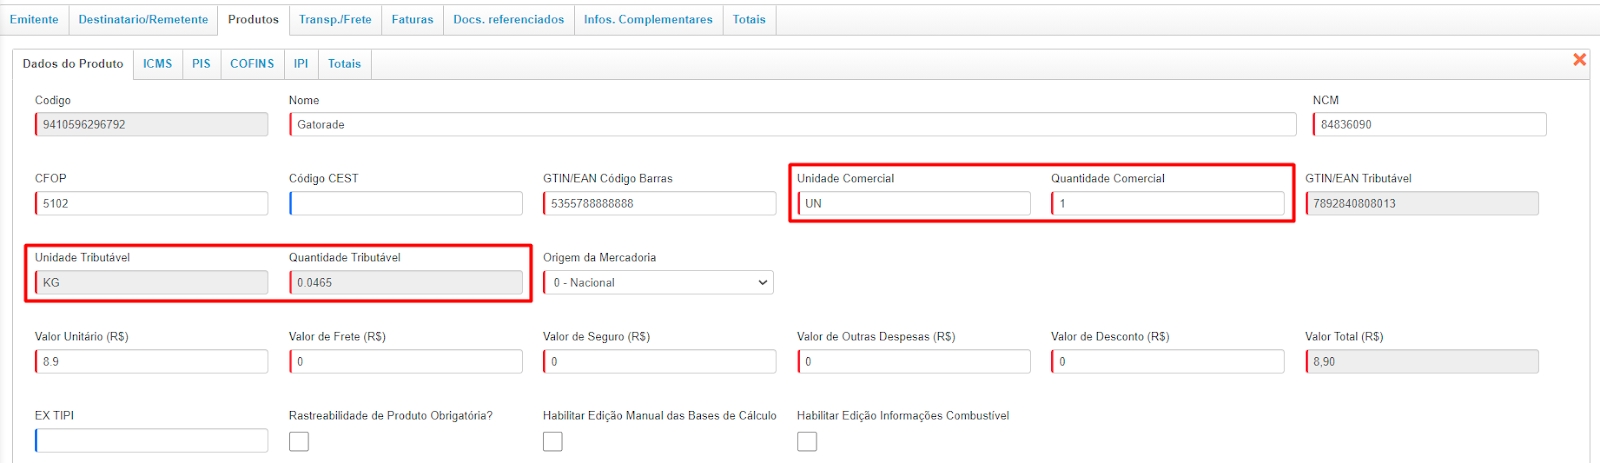
Task: Switch to Infos. Complementares tab
Action: 648,19
